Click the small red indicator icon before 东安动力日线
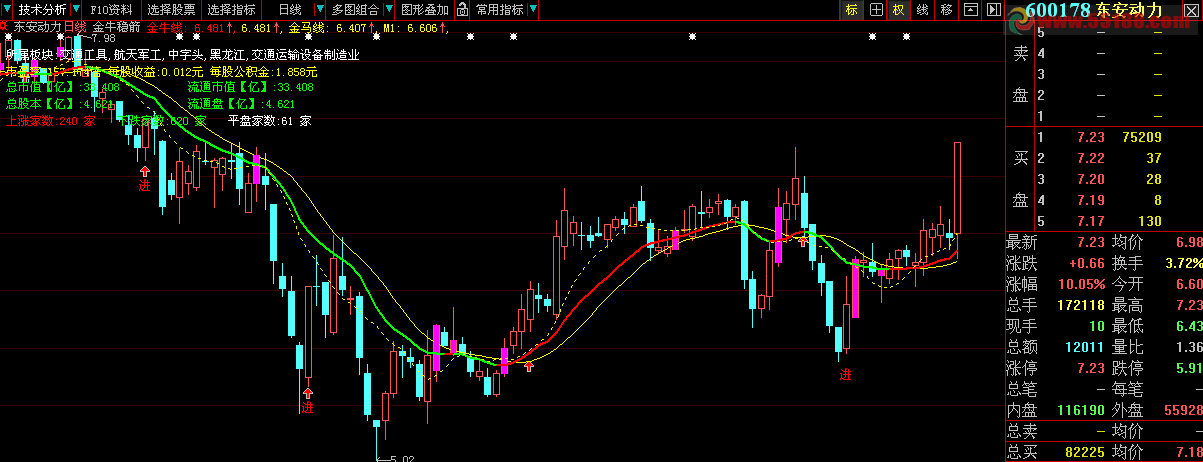The width and height of the screenshot is (1203, 462). 6,28
